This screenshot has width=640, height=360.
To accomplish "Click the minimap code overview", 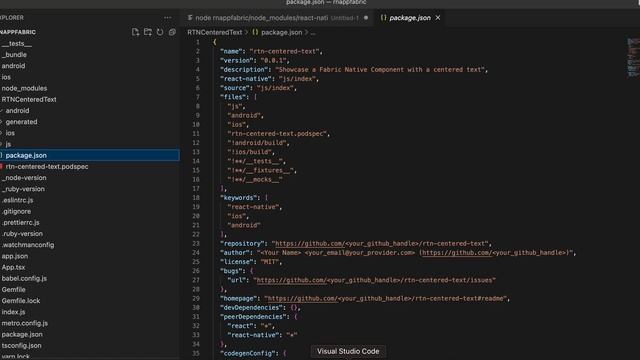I will 633,57.
